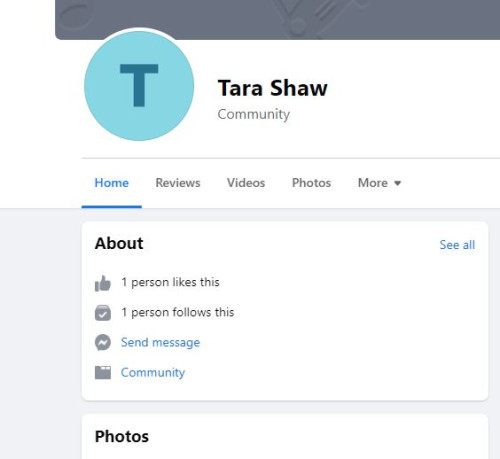Viewport: 500px width, 459px height.
Task: Click the Tara Shaw page title
Action: pyautogui.click(x=273, y=88)
